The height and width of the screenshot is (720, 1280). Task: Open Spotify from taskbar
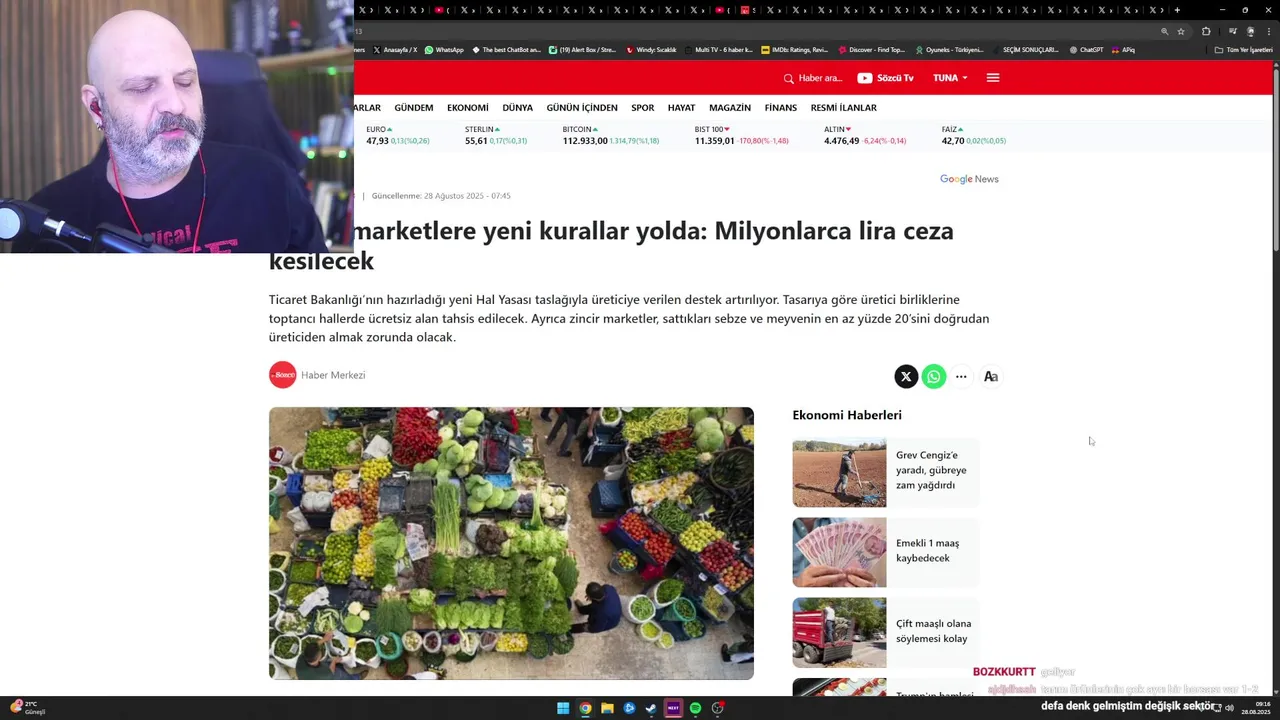pos(695,709)
